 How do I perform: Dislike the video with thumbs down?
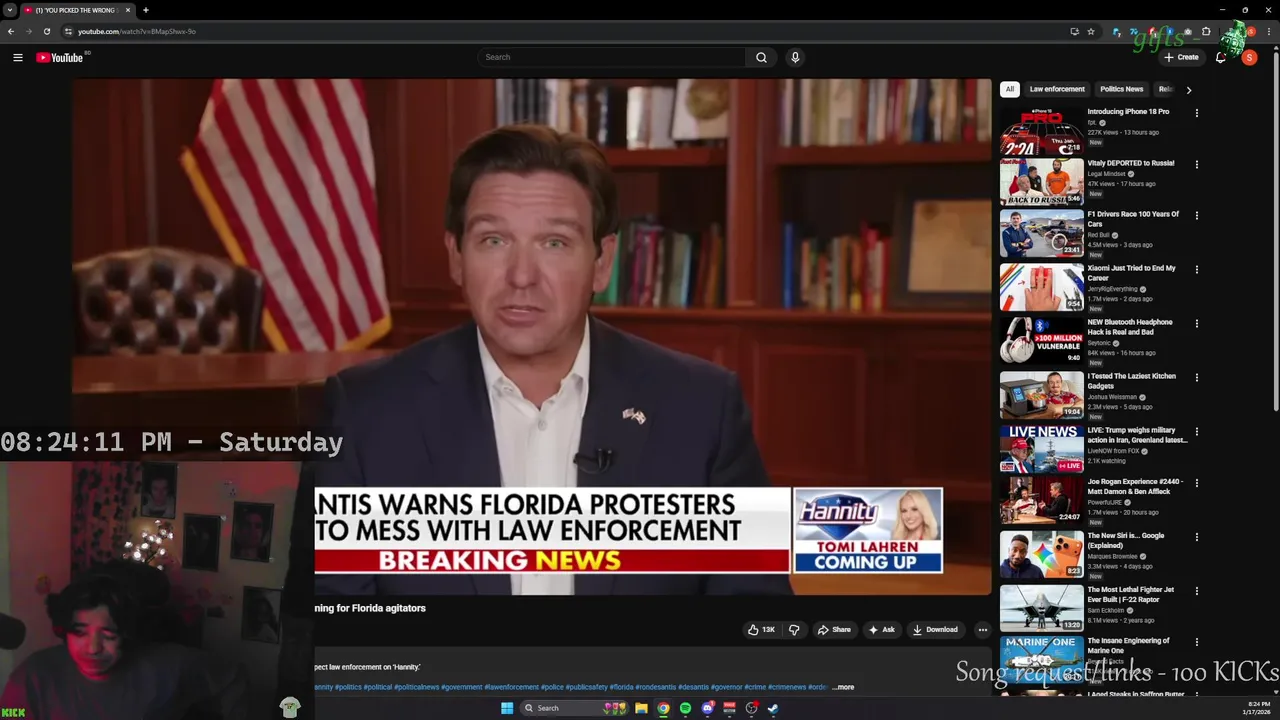[x=794, y=630]
